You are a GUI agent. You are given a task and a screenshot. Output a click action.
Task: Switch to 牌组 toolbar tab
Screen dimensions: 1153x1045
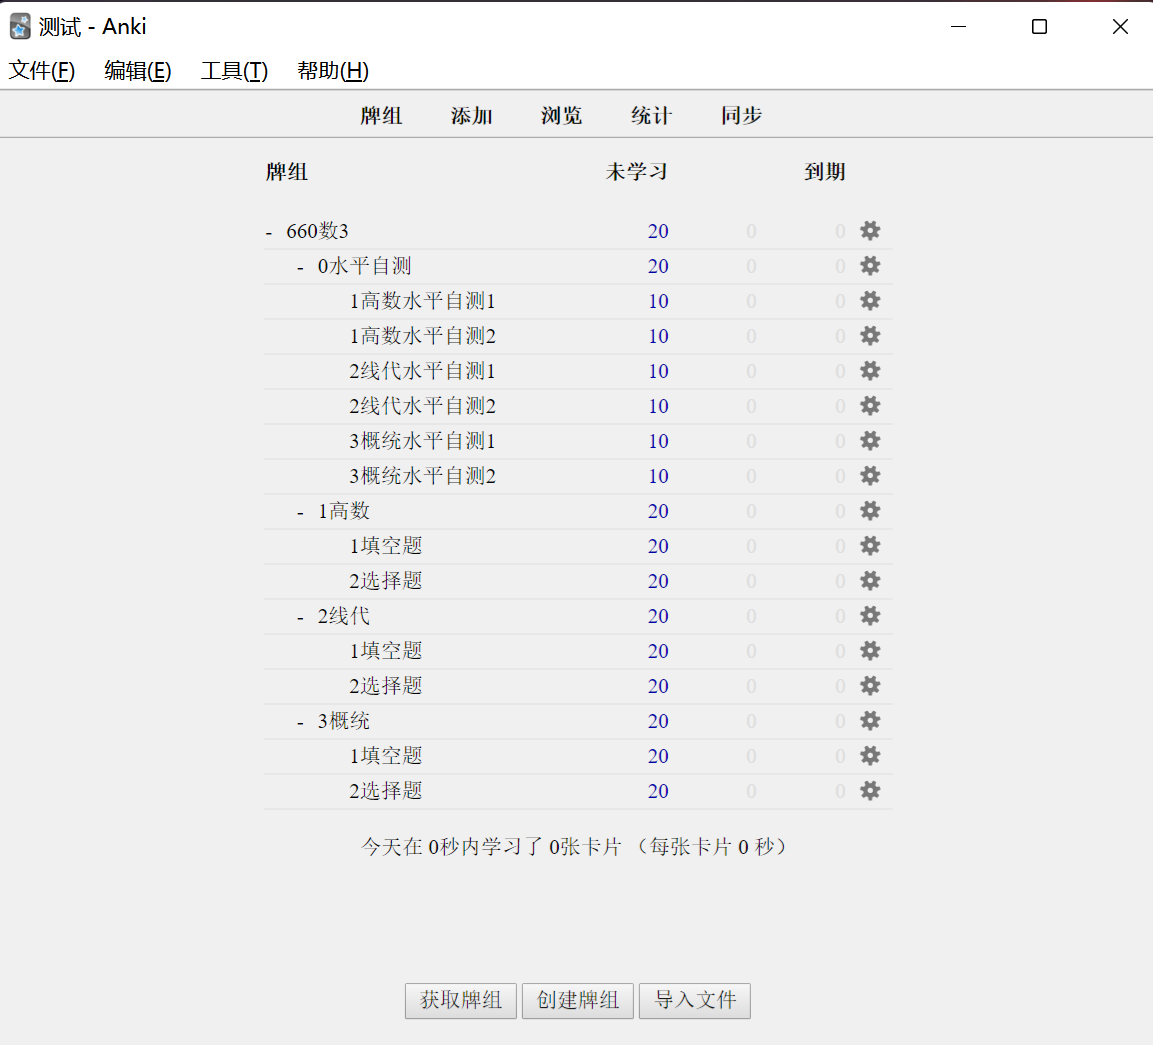click(381, 115)
